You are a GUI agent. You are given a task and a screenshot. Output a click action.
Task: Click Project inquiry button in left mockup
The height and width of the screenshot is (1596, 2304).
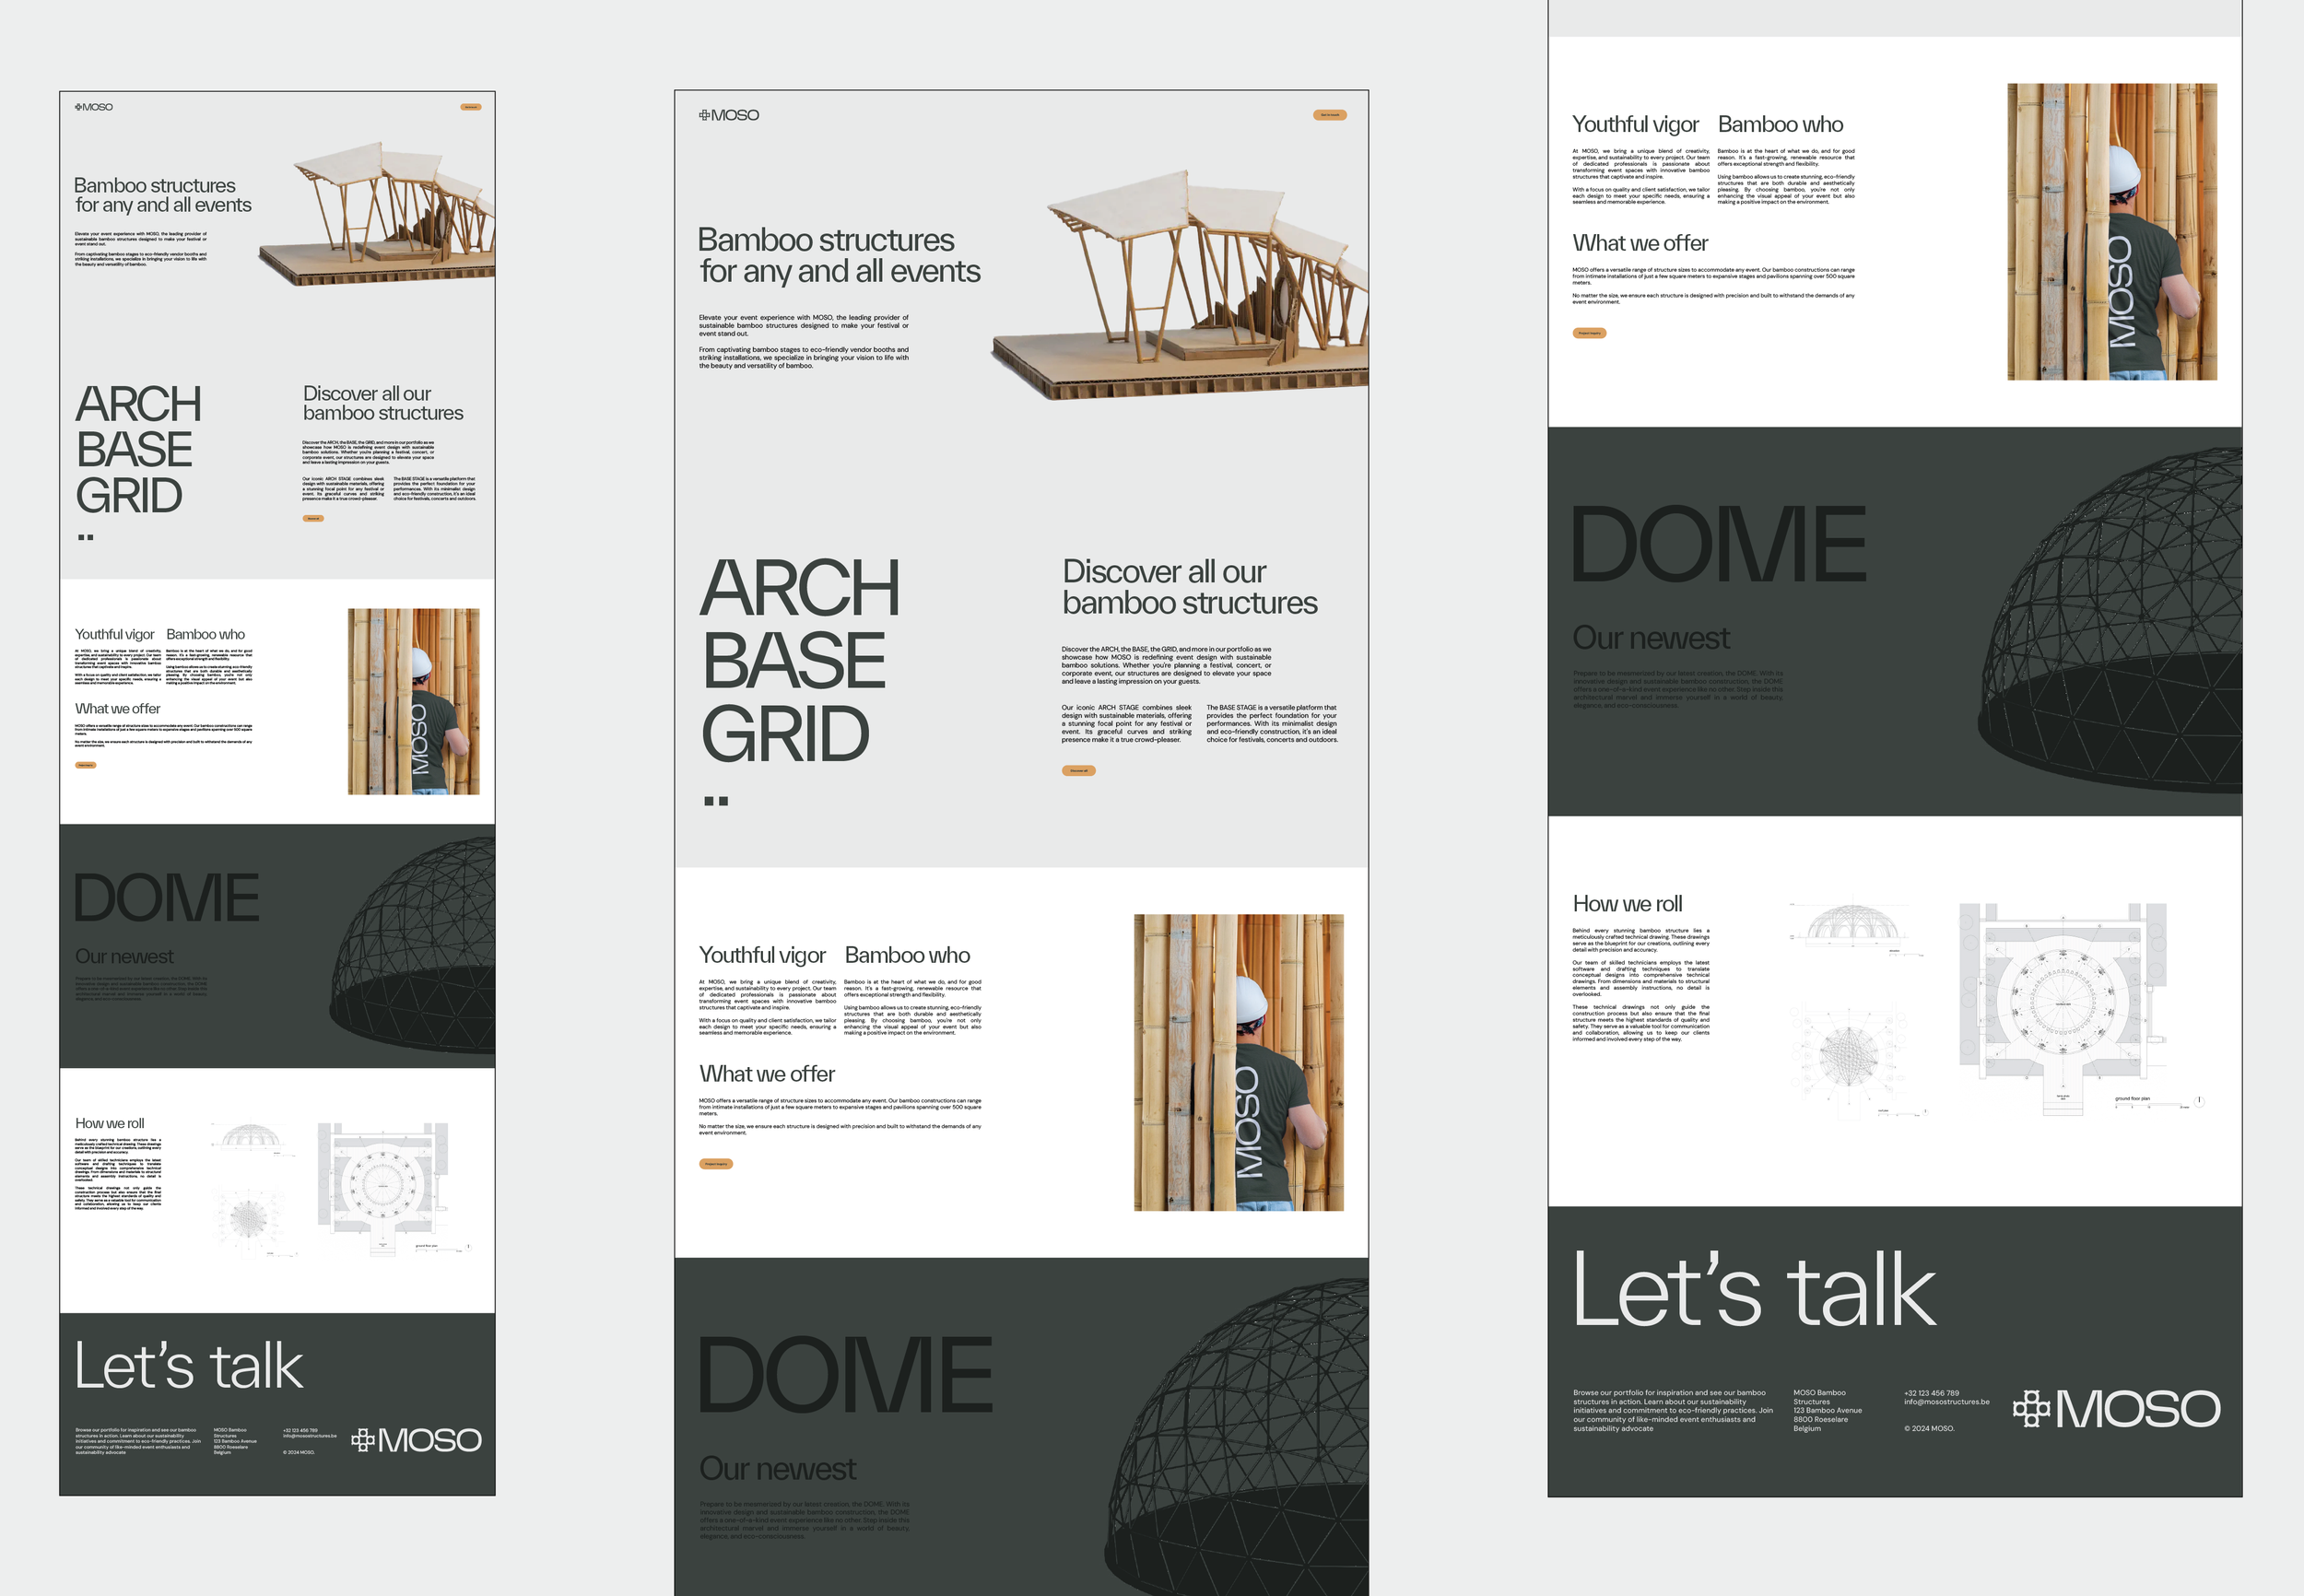pos(86,765)
